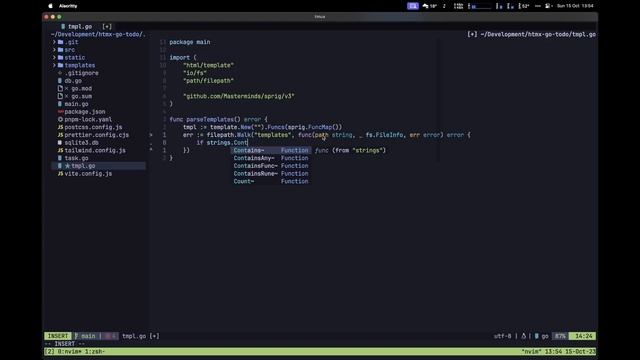Click the date and time in macOS menu bar
Screen dimensions: 640x360
(x=575, y=6)
